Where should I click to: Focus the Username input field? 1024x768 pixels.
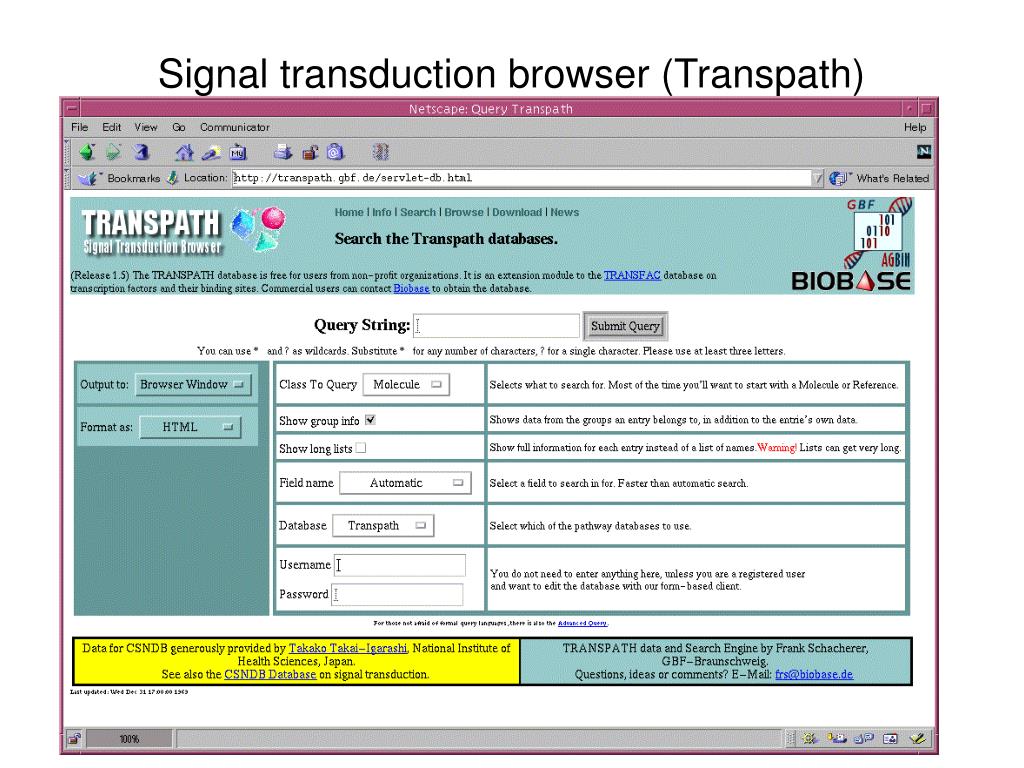(400, 565)
